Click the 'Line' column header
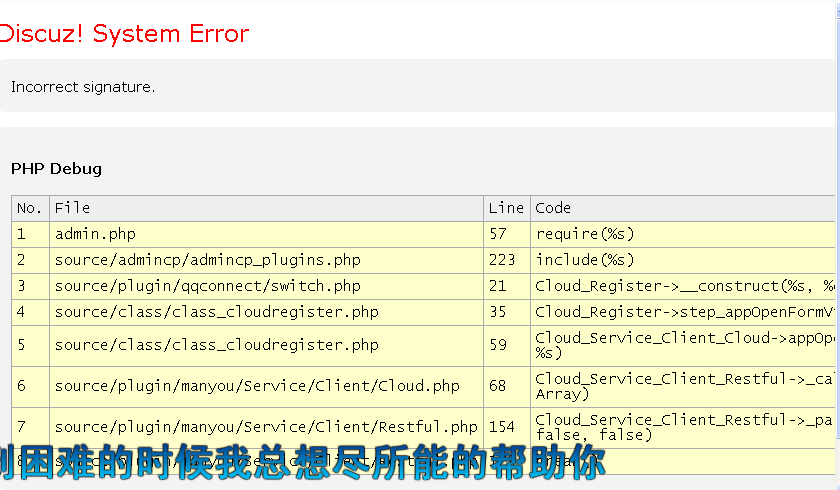 tap(507, 208)
